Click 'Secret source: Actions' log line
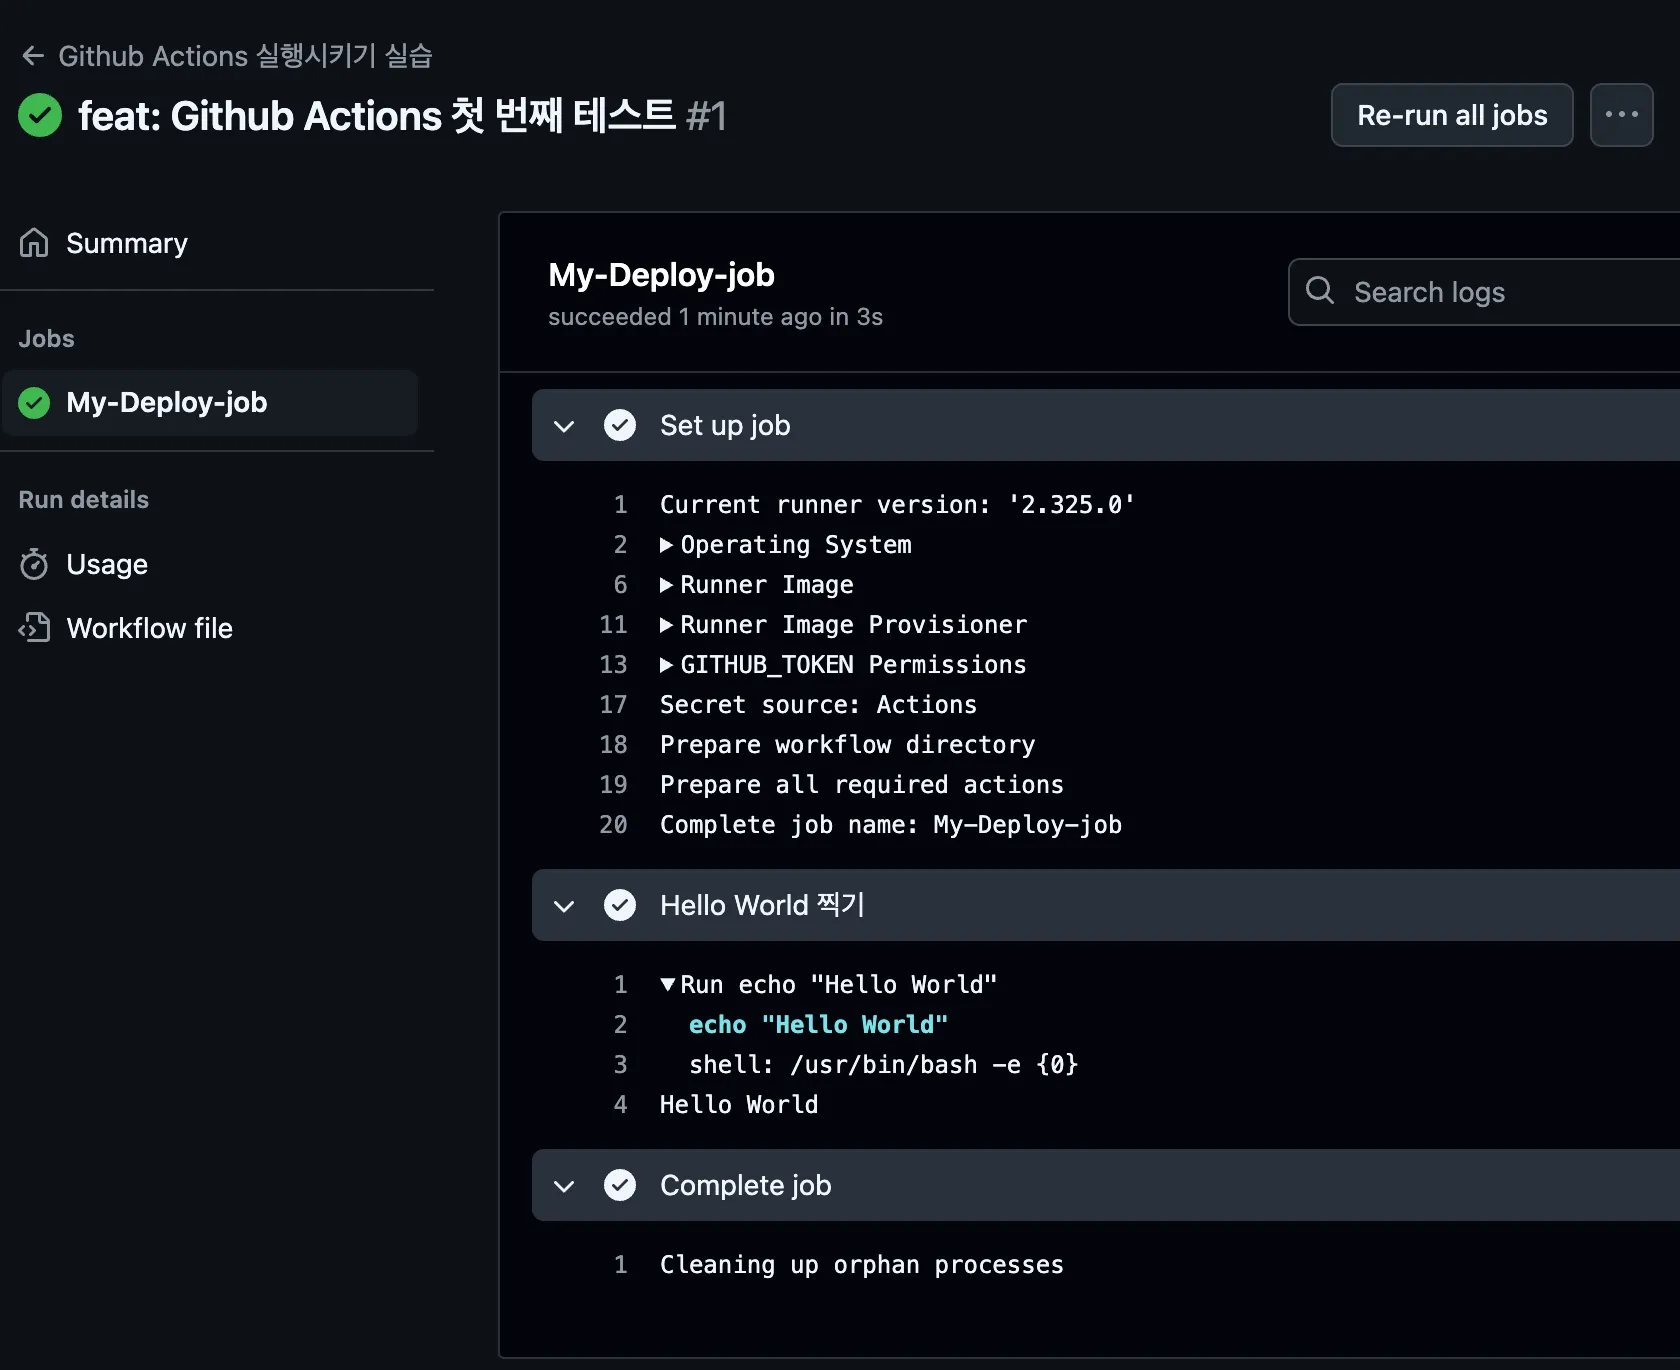 pos(818,705)
